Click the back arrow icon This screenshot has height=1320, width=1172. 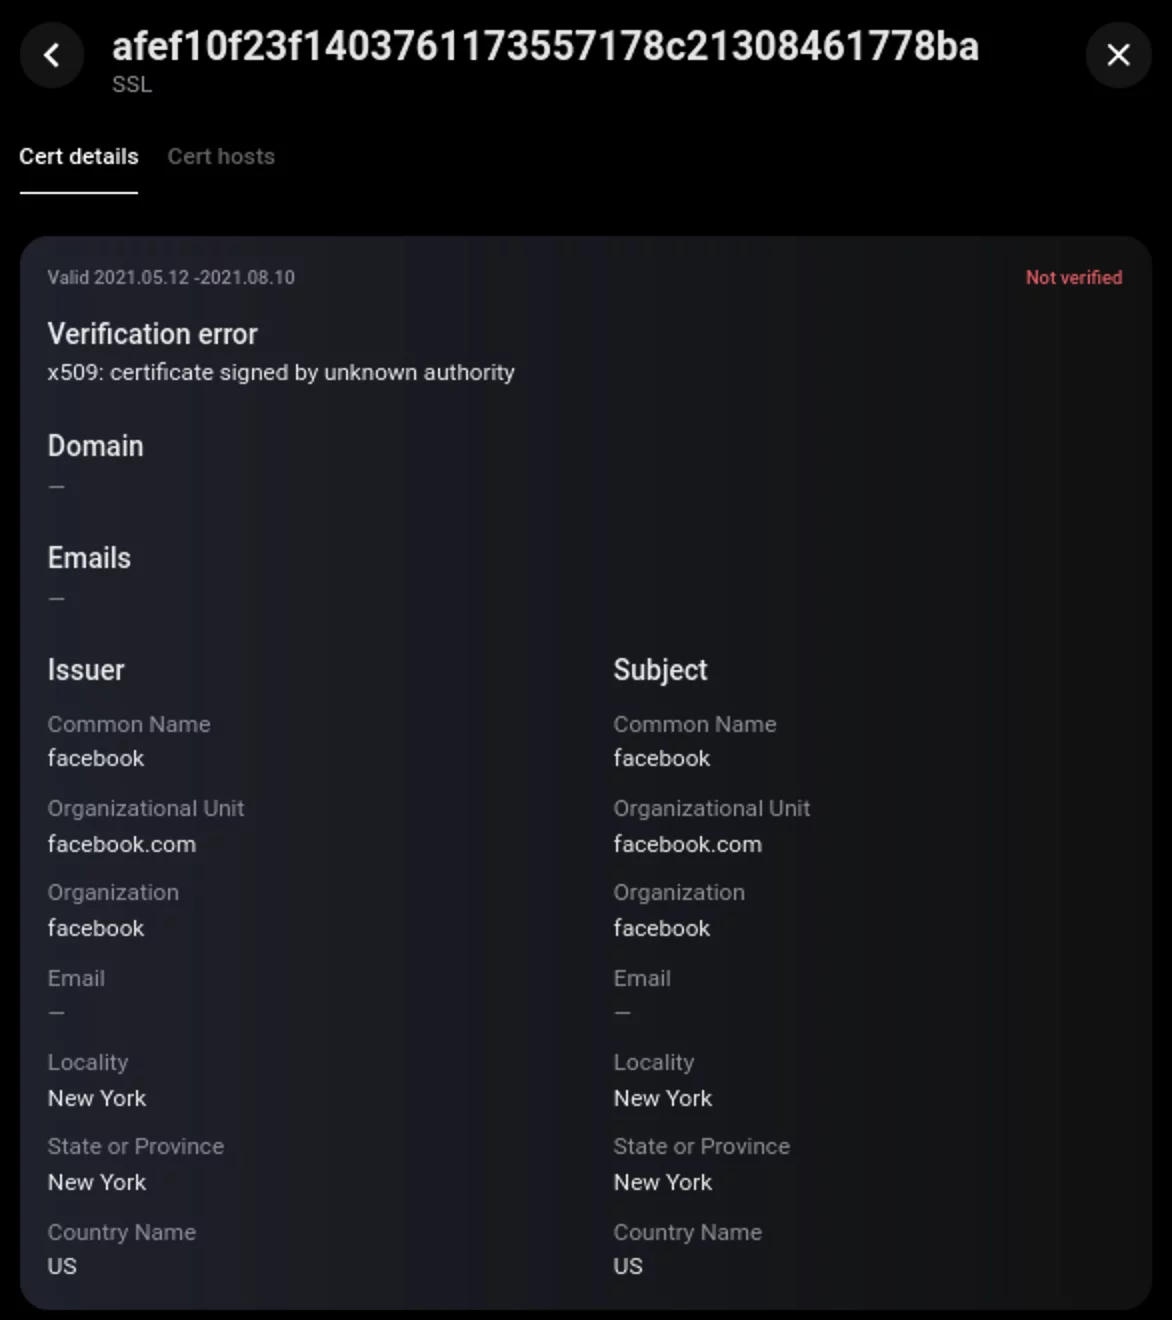pyautogui.click(x=51, y=55)
